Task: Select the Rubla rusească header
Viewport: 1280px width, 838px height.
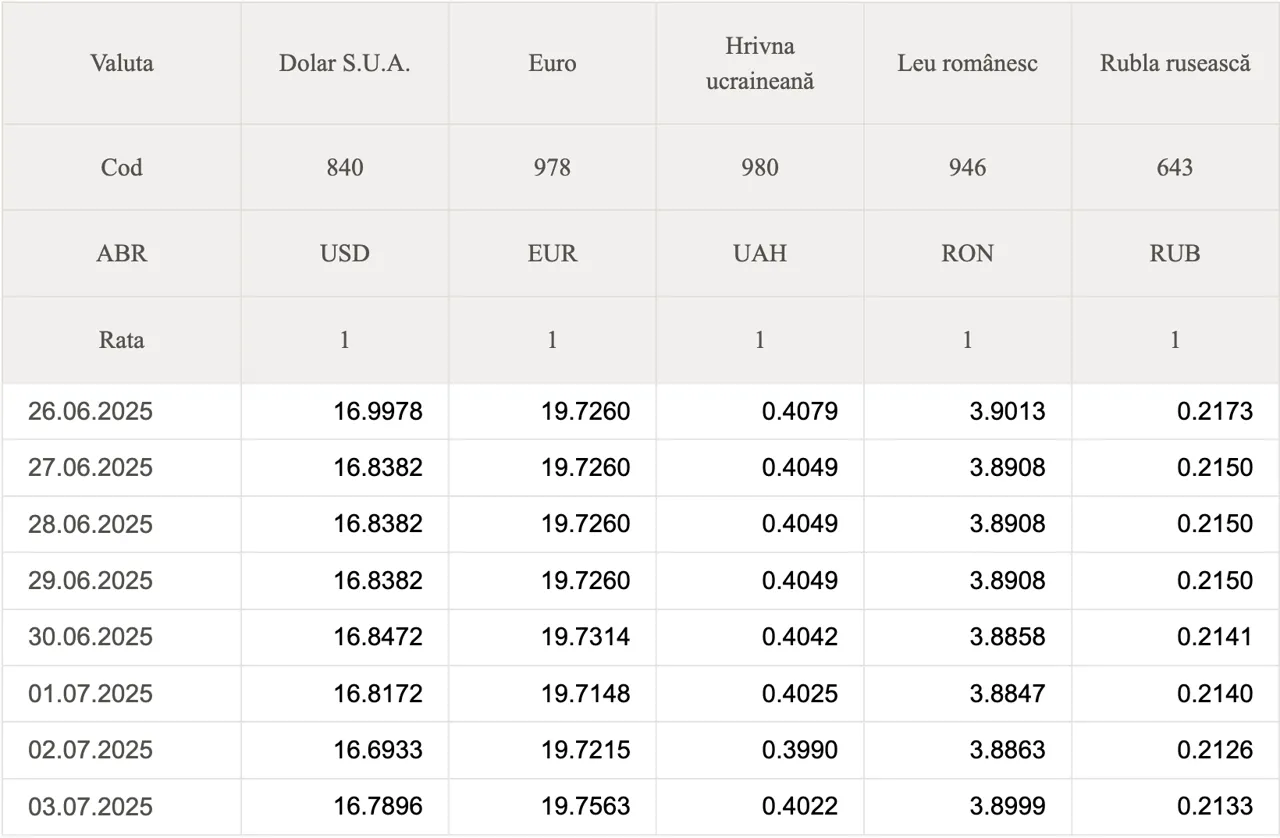Action: [x=1175, y=63]
